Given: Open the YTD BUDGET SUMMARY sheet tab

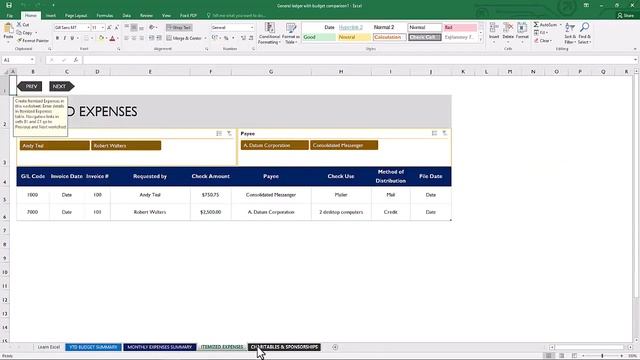Looking at the screenshot, I should (93, 347).
